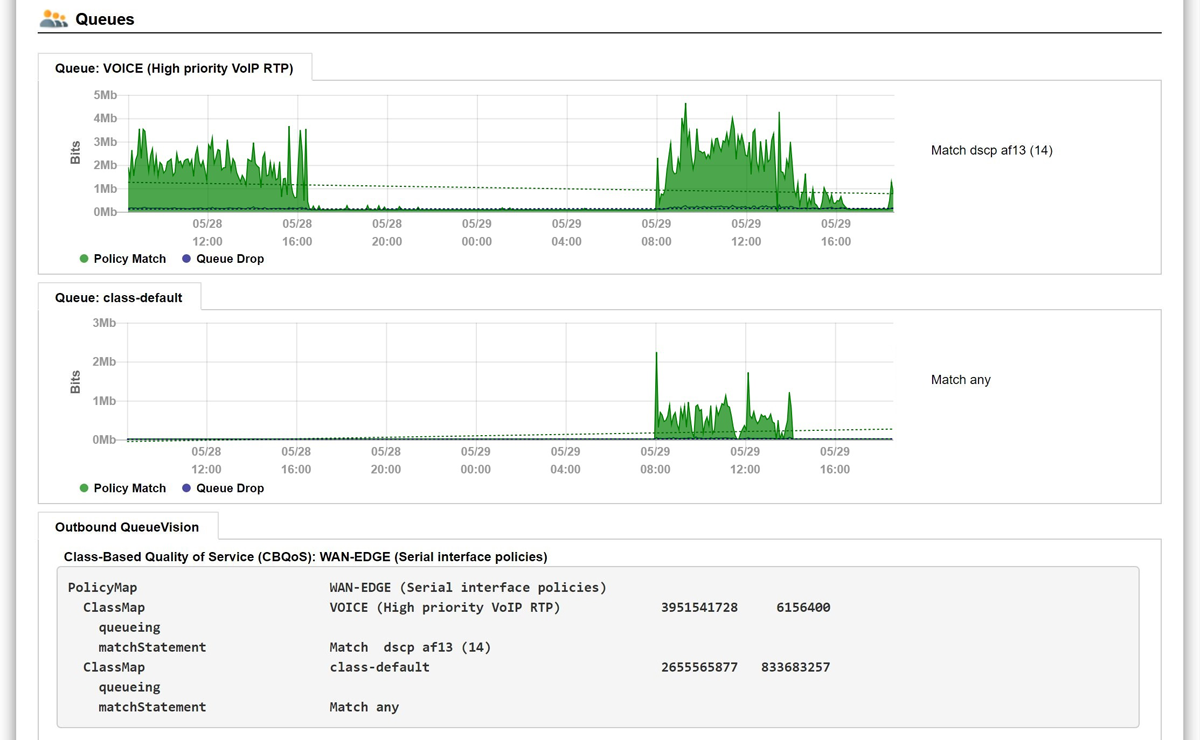Toggle Policy Match legend in class-default chart
Image resolution: width=1200 pixels, height=740 pixels.
tap(122, 488)
